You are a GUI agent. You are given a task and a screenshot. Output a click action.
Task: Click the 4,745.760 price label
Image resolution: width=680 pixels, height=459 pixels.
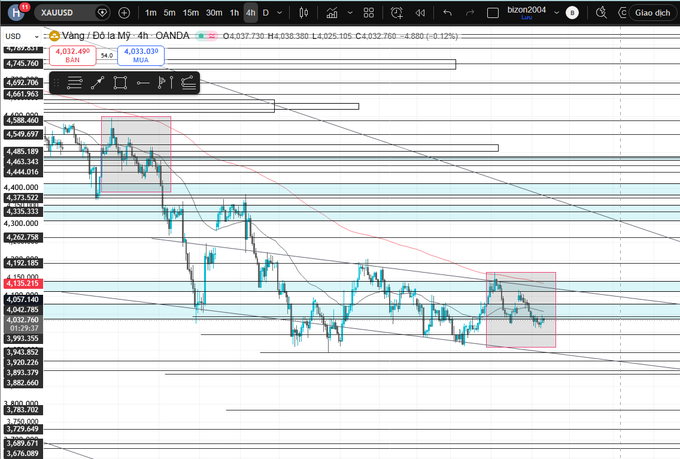pyautogui.click(x=23, y=63)
